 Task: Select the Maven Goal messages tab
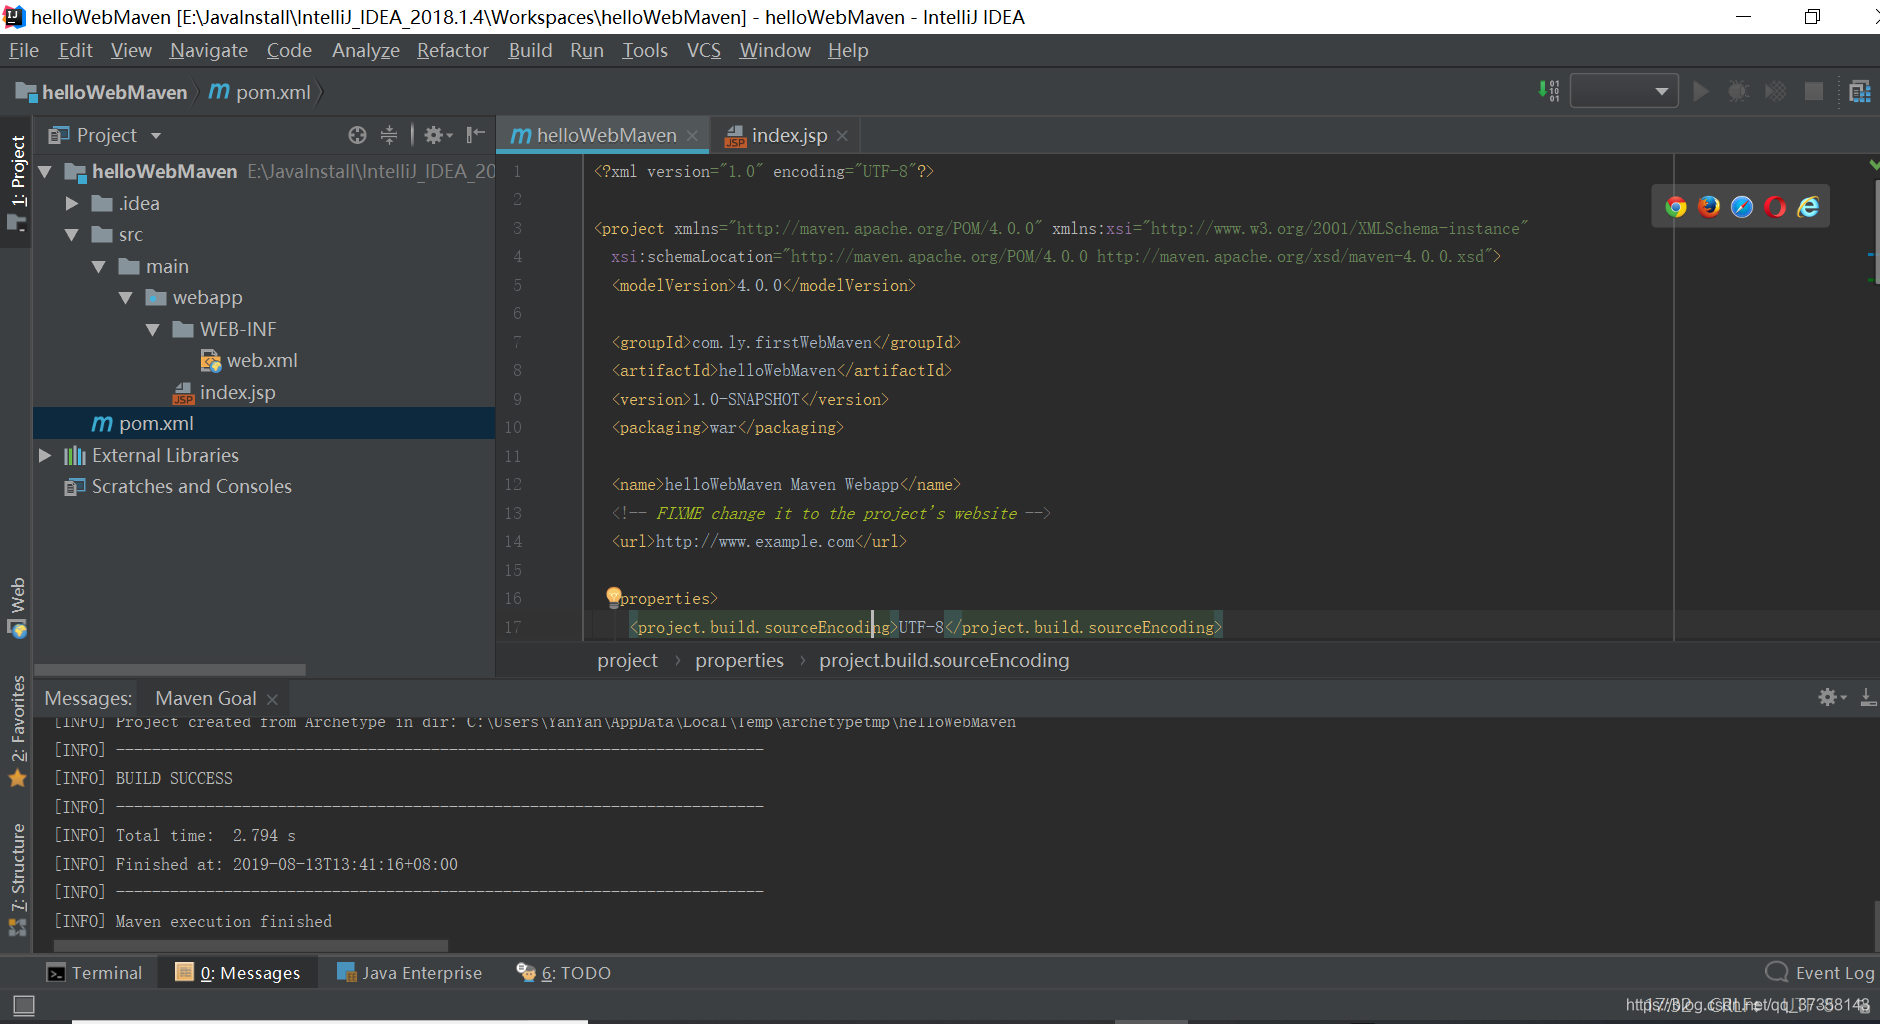pos(206,698)
